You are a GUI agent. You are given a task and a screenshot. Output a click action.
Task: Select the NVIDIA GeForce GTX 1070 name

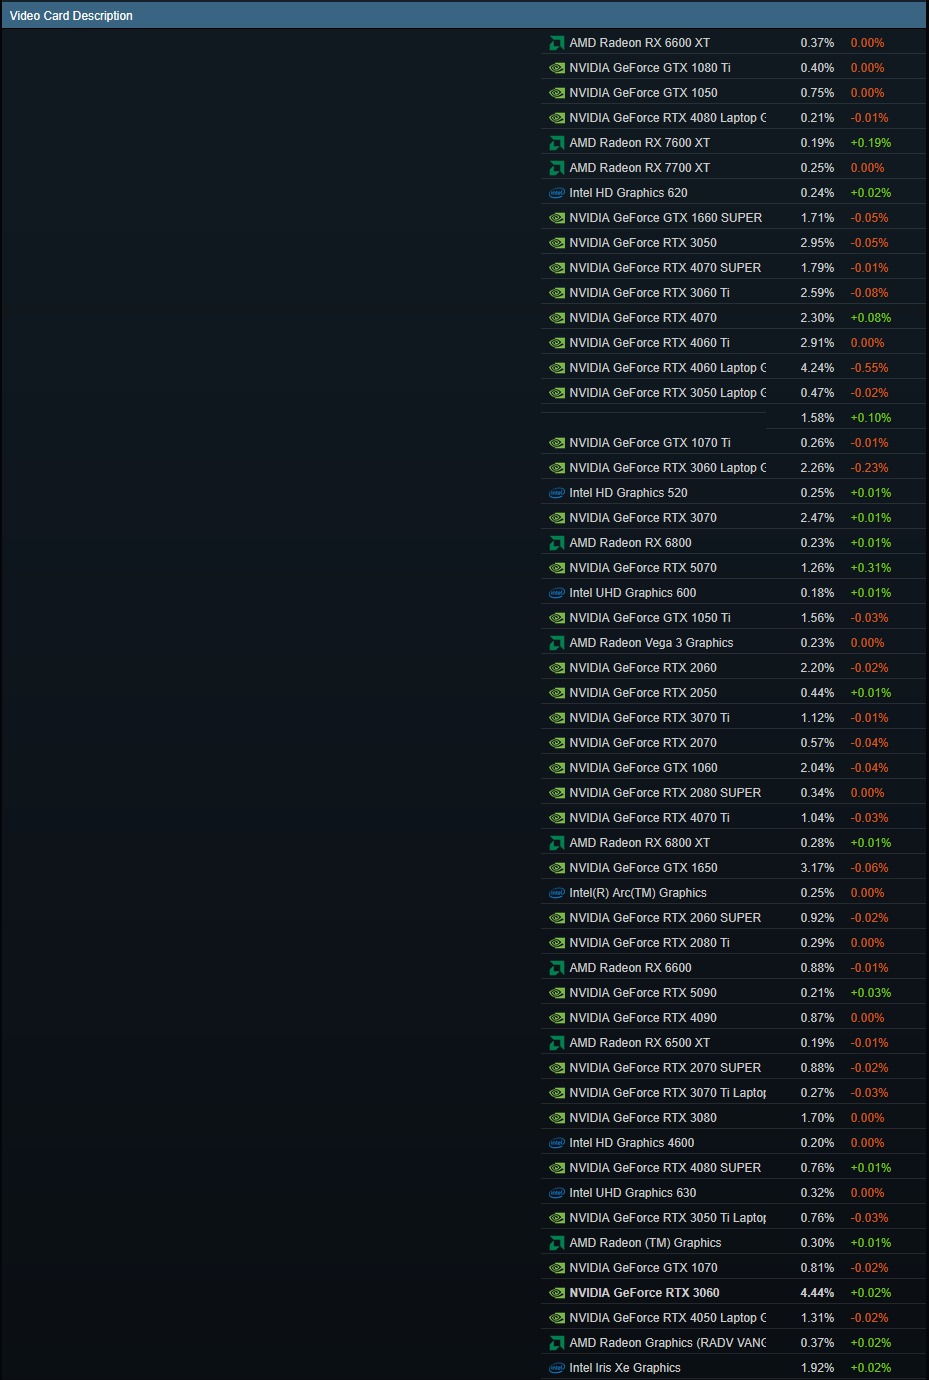(x=643, y=1268)
